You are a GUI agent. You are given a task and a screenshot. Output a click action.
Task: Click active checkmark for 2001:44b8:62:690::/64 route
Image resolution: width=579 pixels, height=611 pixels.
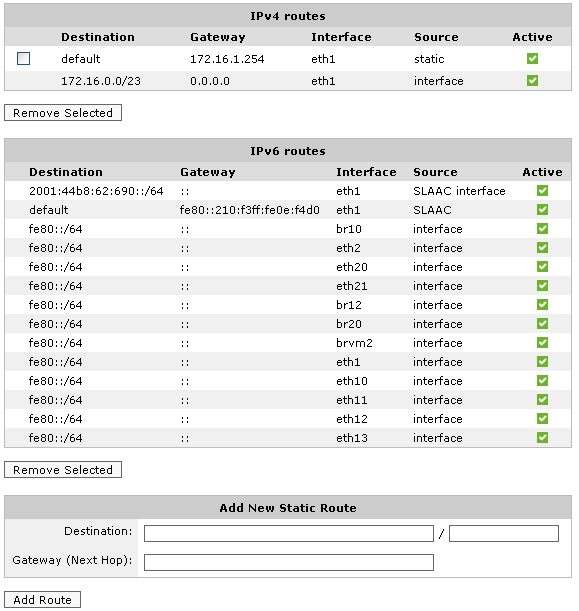pyautogui.click(x=542, y=191)
